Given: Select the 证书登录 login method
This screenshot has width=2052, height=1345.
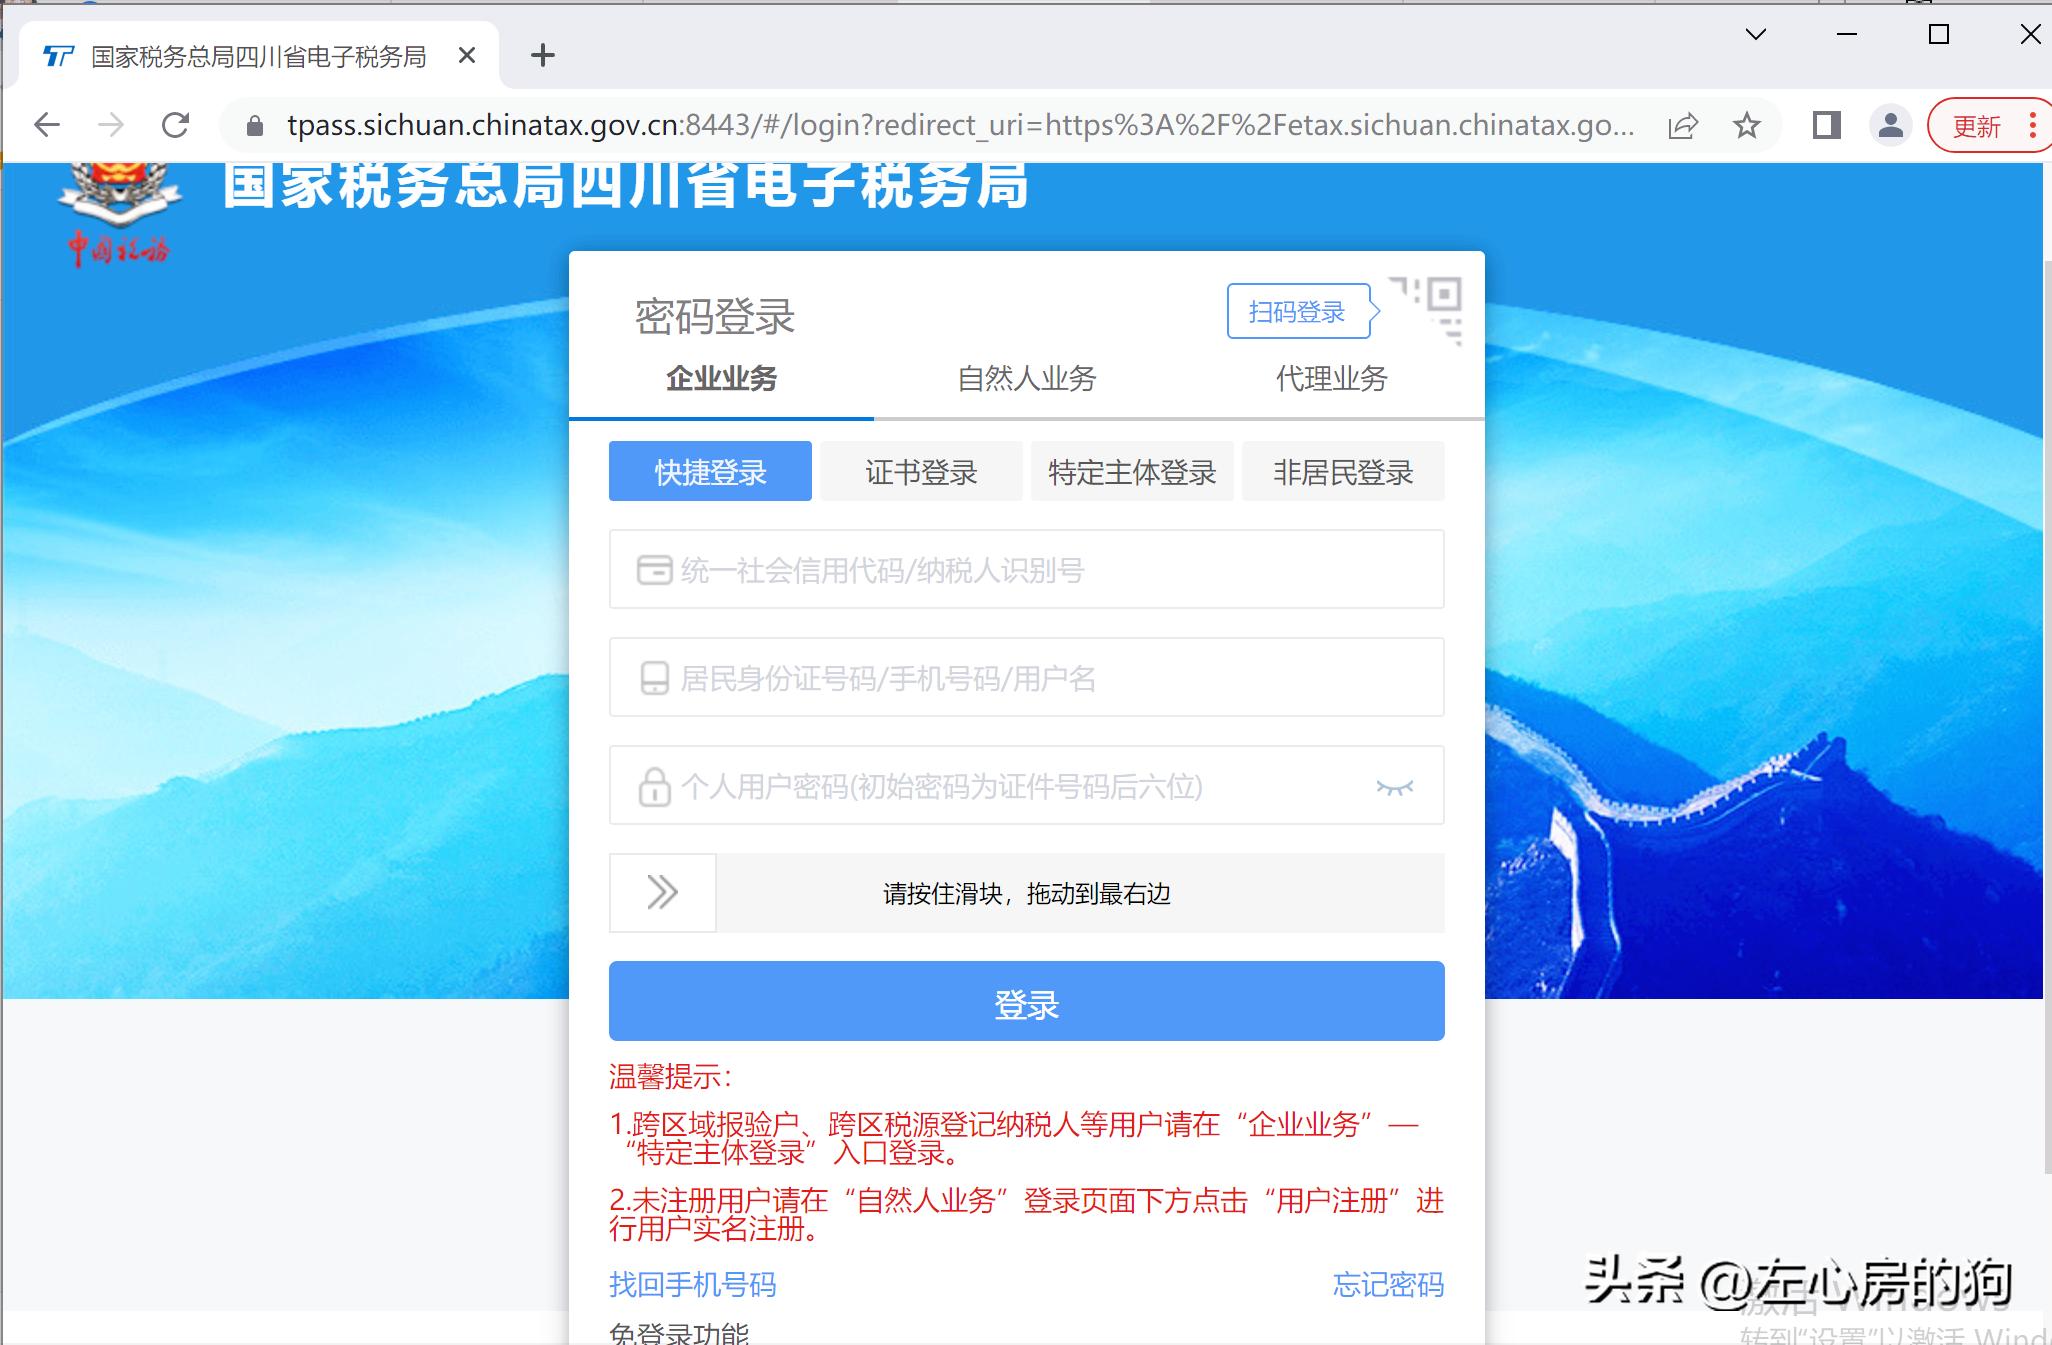Looking at the screenshot, I should click(x=921, y=471).
